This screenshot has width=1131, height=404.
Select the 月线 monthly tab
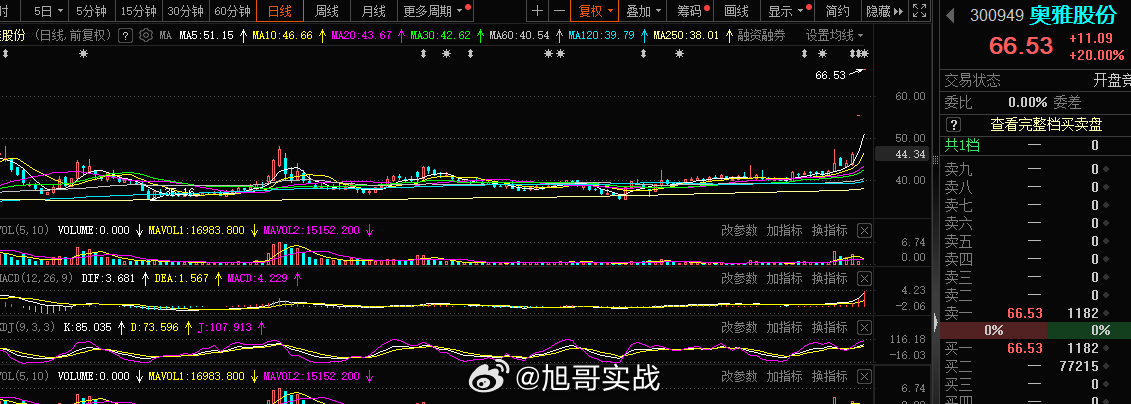tap(374, 11)
